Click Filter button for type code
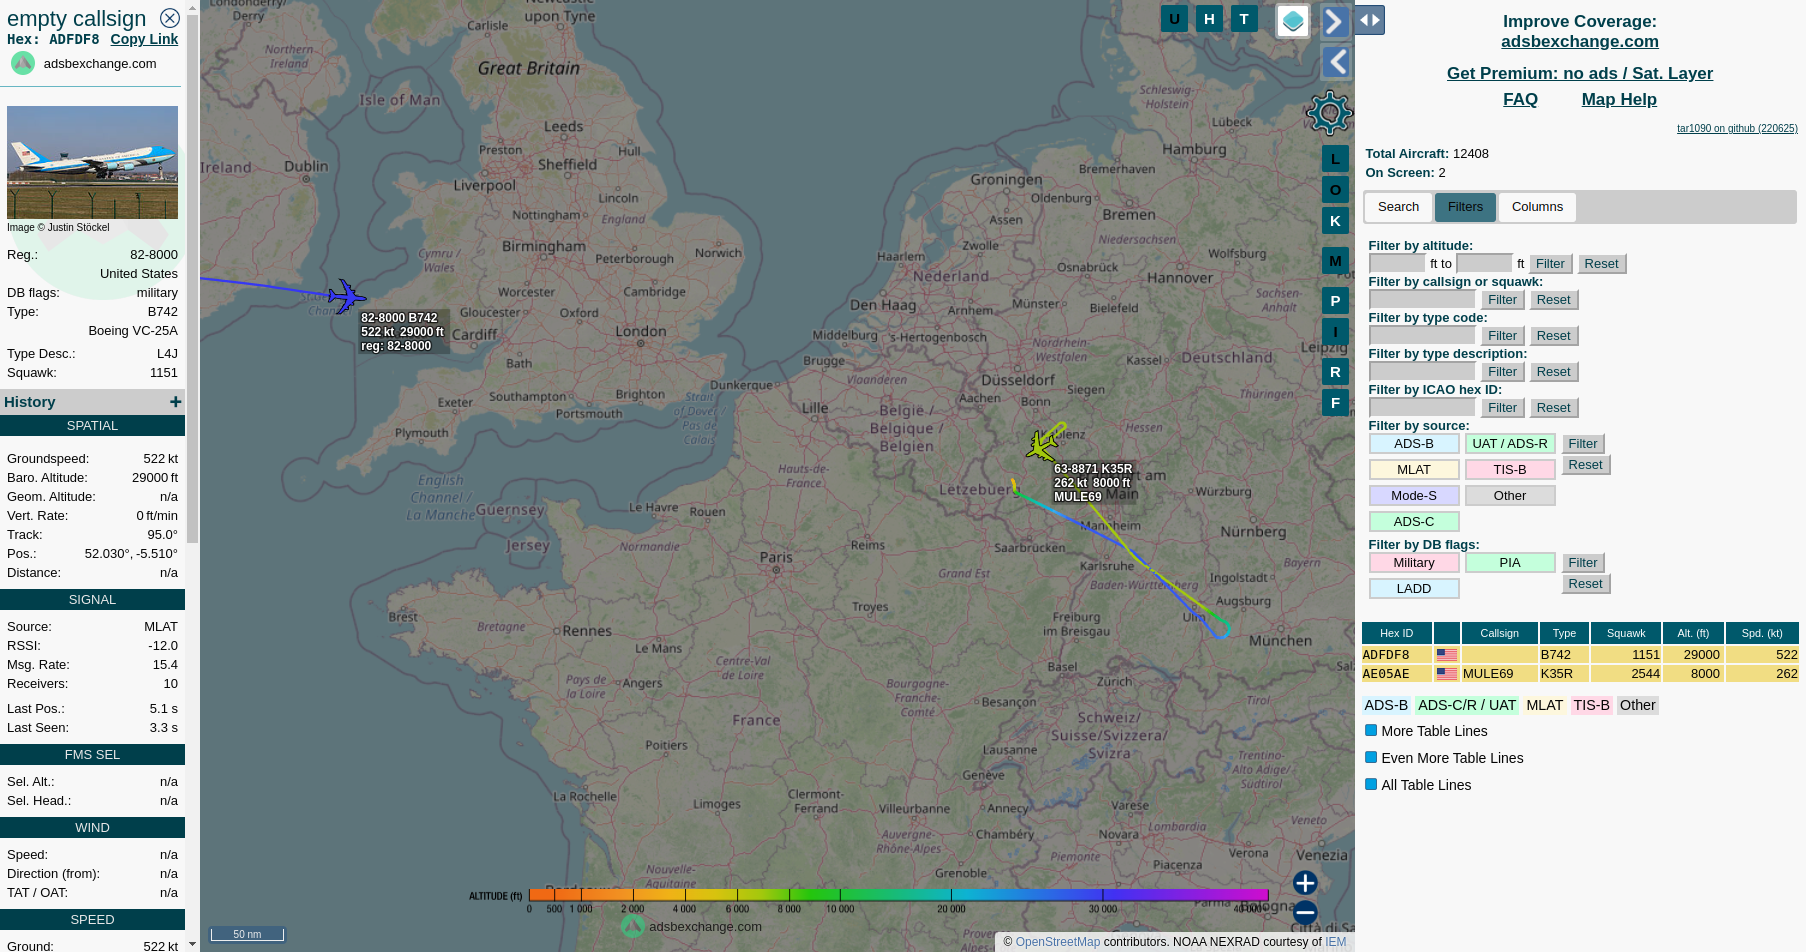The width and height of the screenshot is (1806, 952). (x=1502, y=336)
